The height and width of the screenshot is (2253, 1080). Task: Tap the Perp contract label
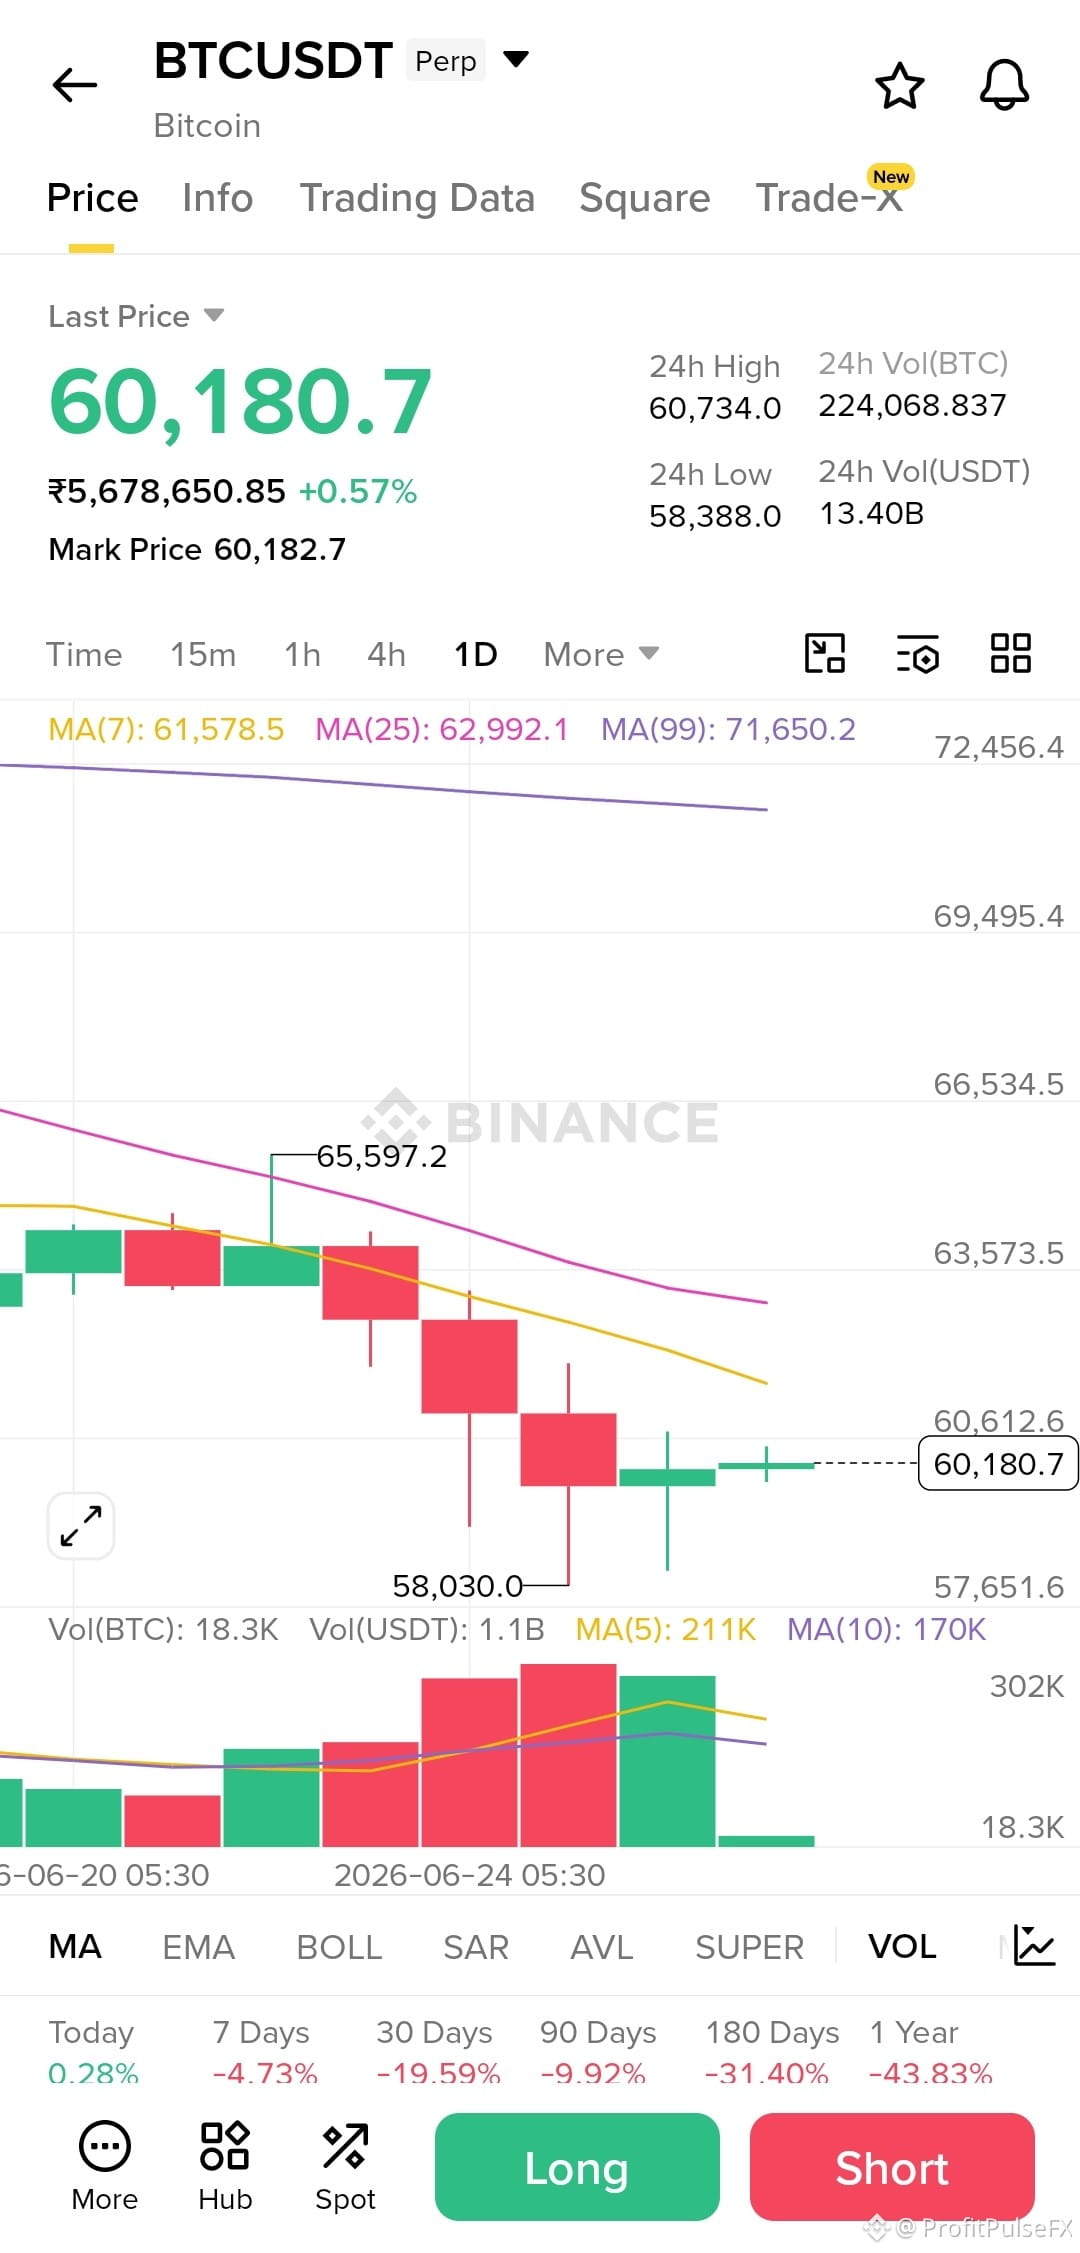pyautogui.click(x=445, y=60)
